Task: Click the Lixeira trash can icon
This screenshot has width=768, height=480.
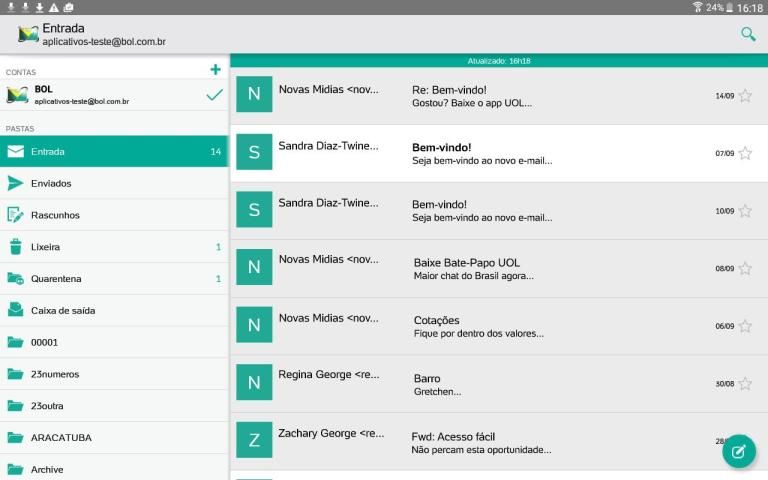Action: [16, 246]
